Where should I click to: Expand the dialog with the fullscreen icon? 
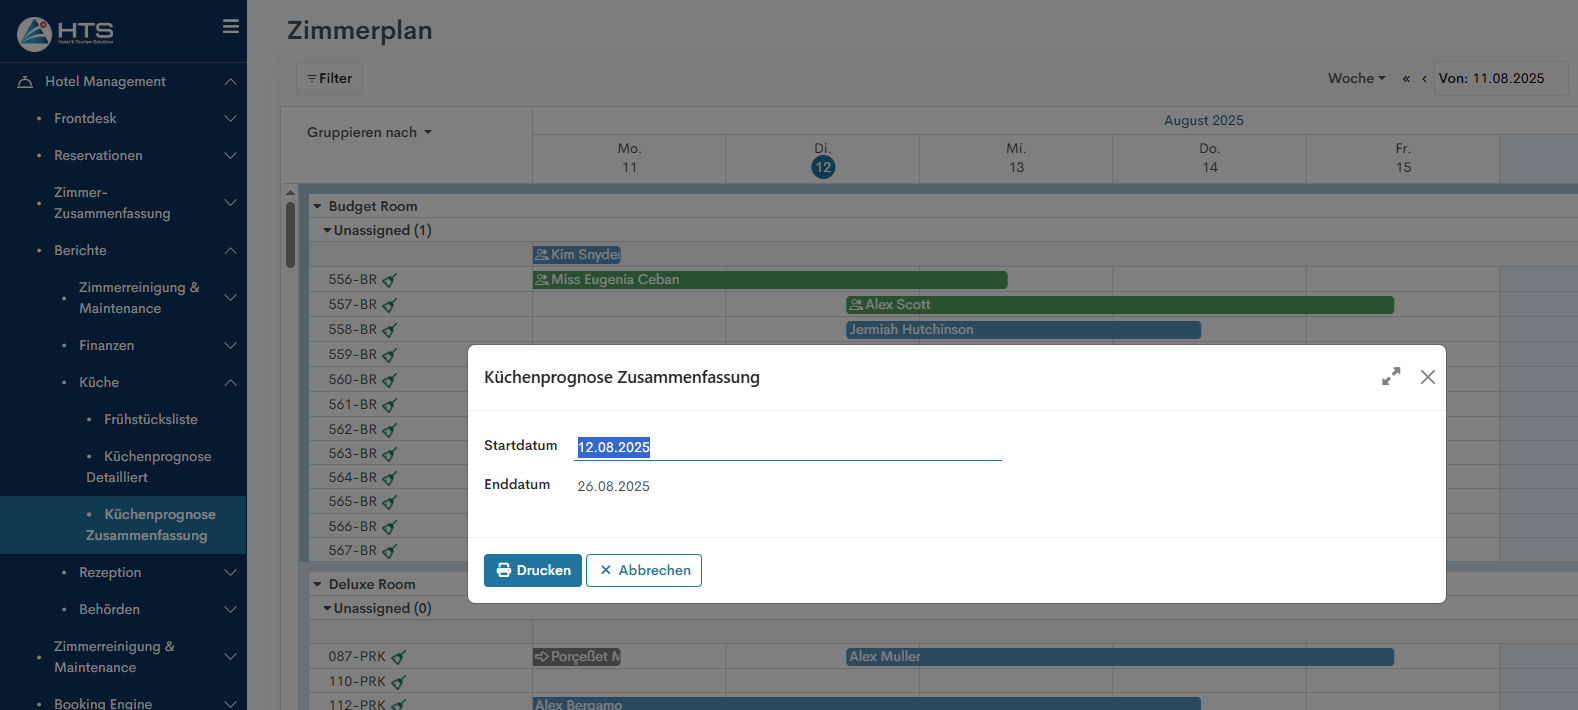(1391, 377)
